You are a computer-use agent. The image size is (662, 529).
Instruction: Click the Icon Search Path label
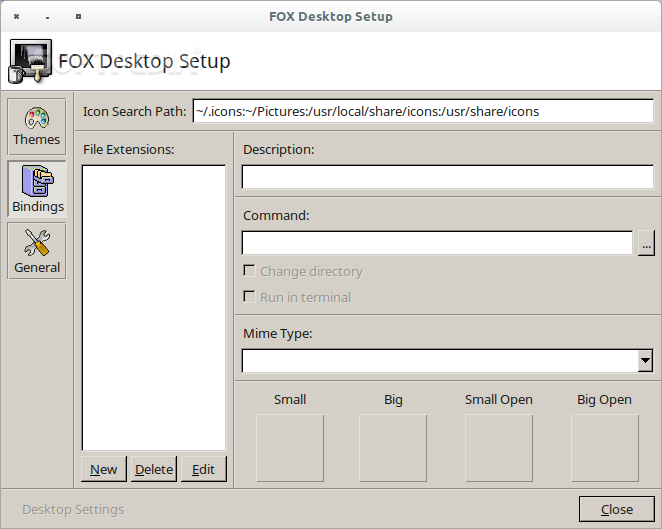point(135,111)
